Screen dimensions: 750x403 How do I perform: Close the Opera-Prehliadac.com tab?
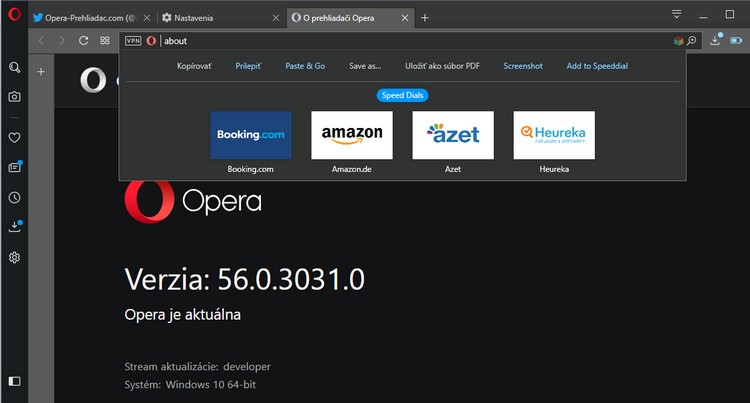(147, 18)
